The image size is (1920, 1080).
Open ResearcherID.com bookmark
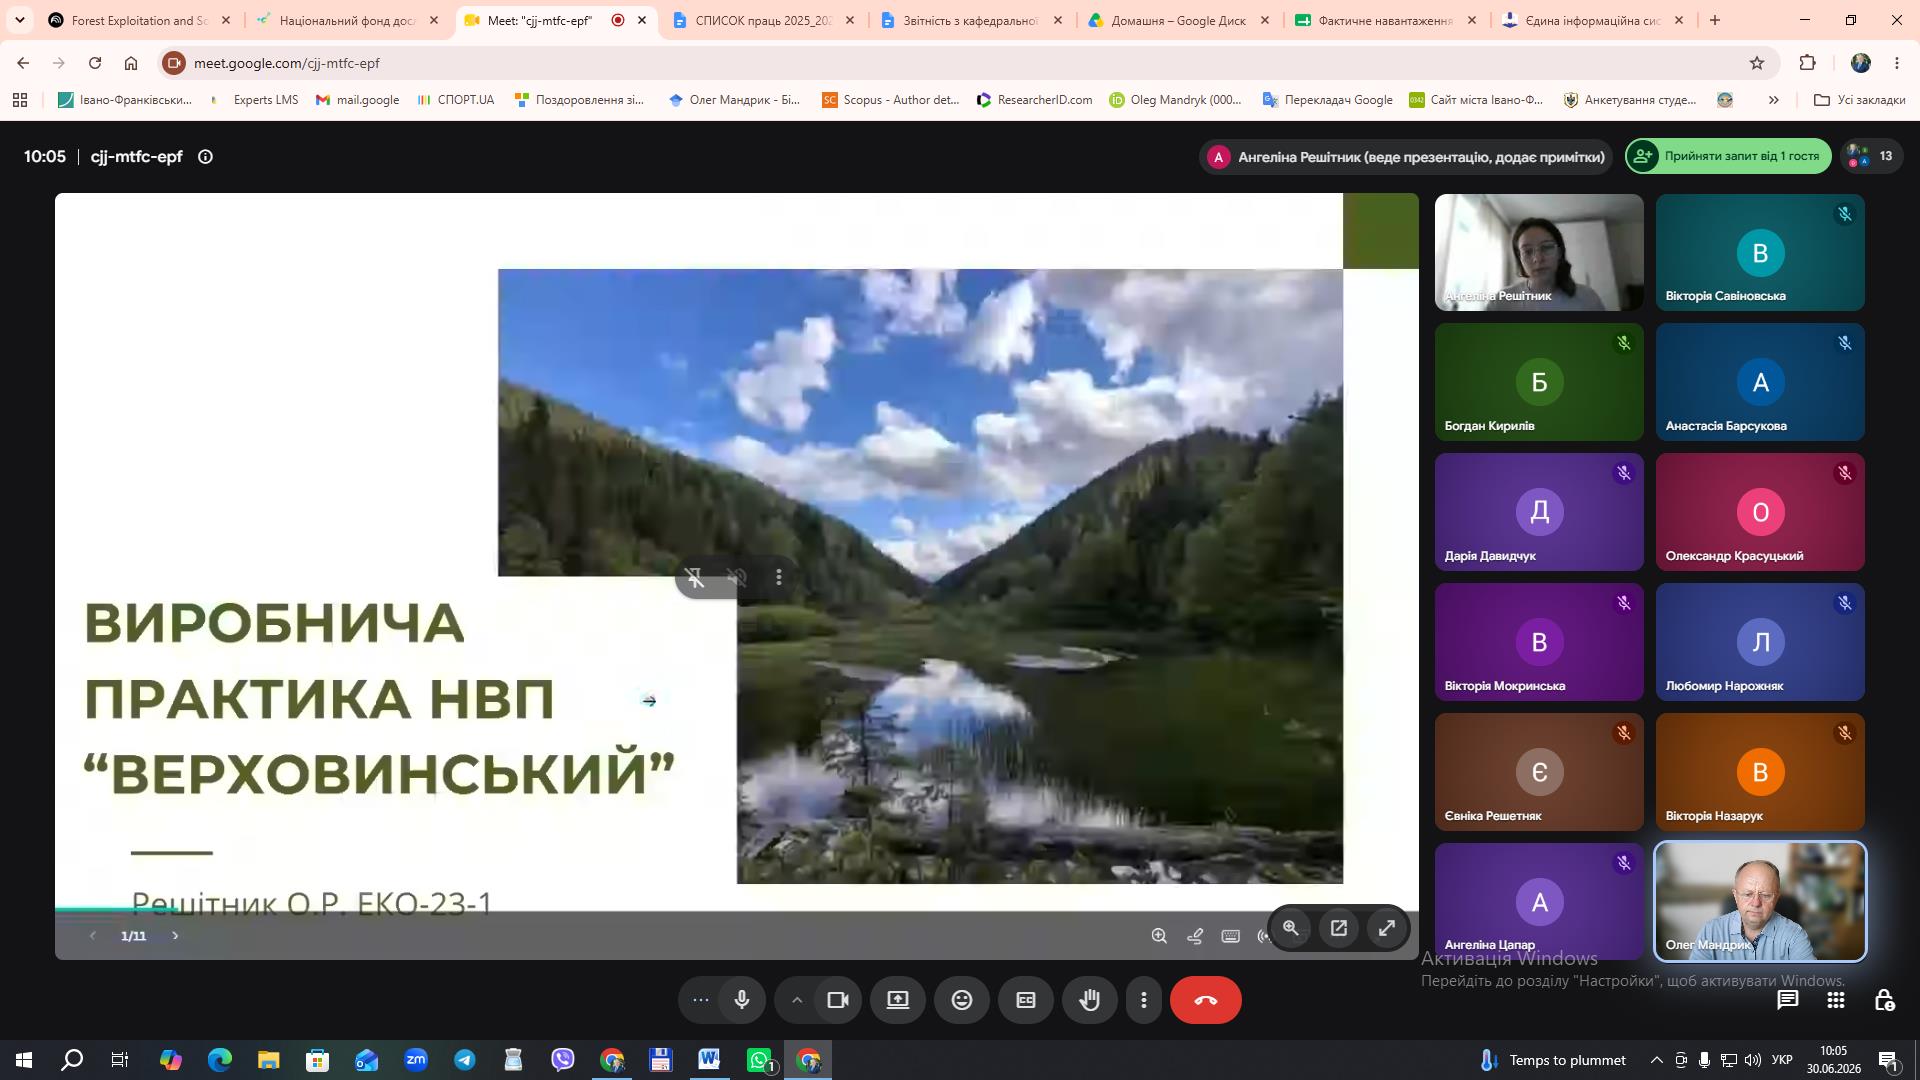(1034, 100)
